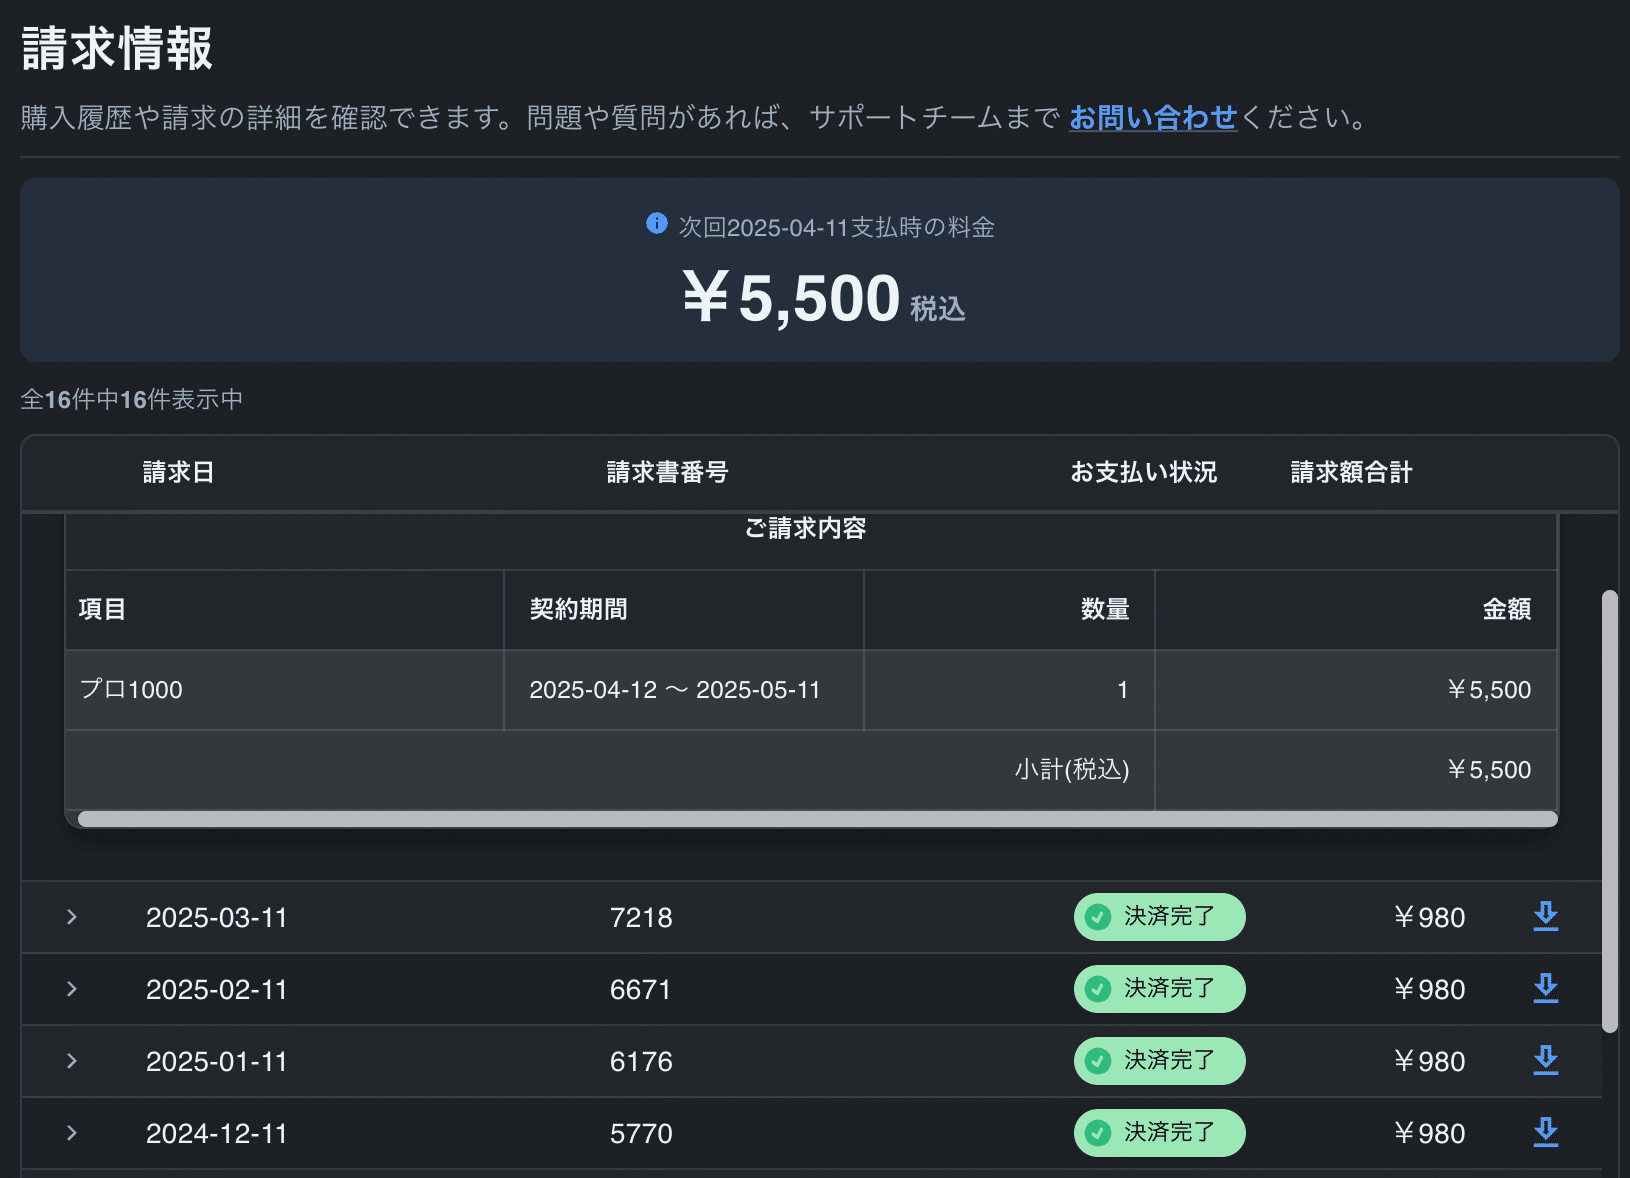Click the 2024-12-11 billing date
This screenshot has width=1630, height=1178.
click(x=217, y=1133)
